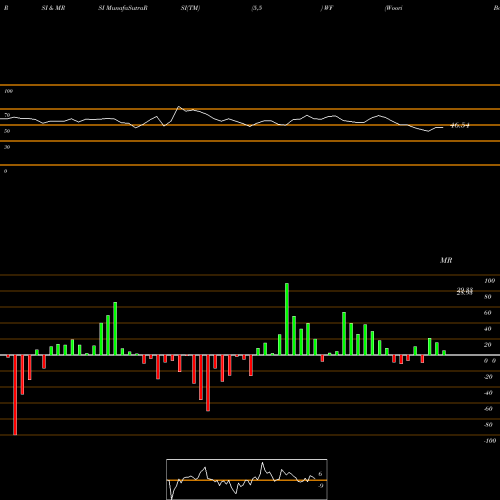
Task: Click the MR axis label -40
Action: pos(488,393)
